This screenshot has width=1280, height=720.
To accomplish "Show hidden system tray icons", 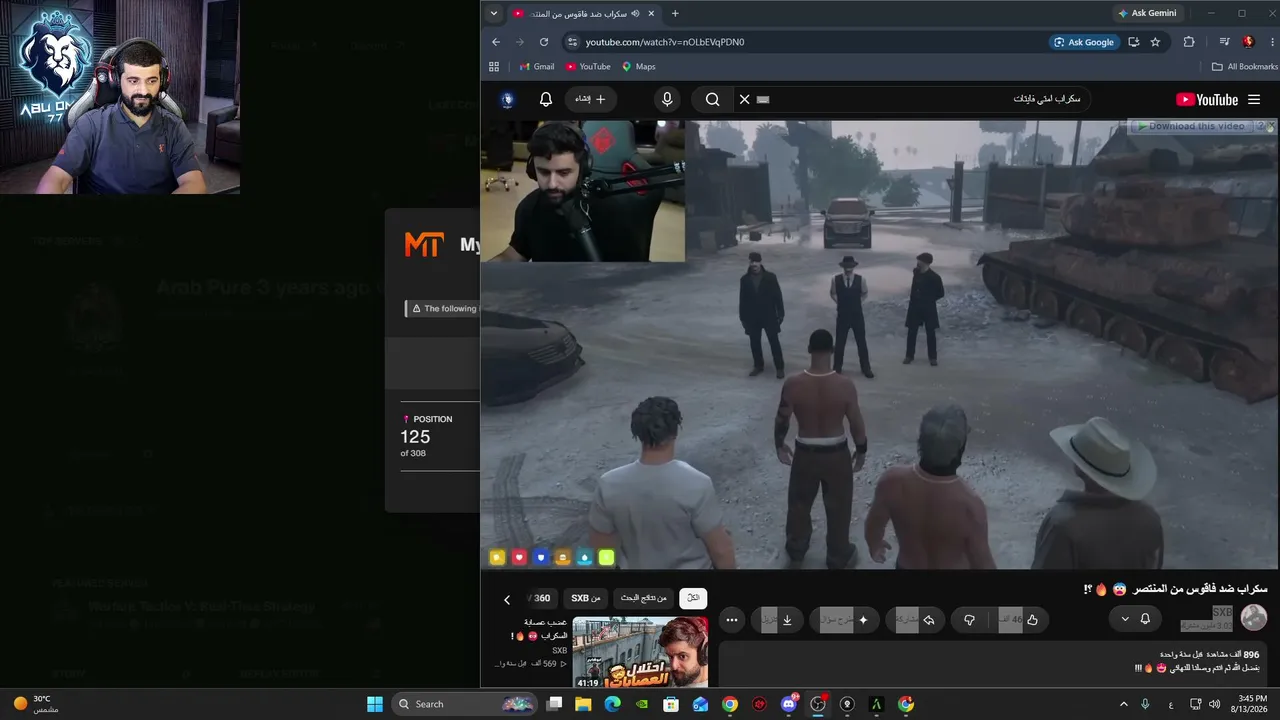I will (1123, 704).
